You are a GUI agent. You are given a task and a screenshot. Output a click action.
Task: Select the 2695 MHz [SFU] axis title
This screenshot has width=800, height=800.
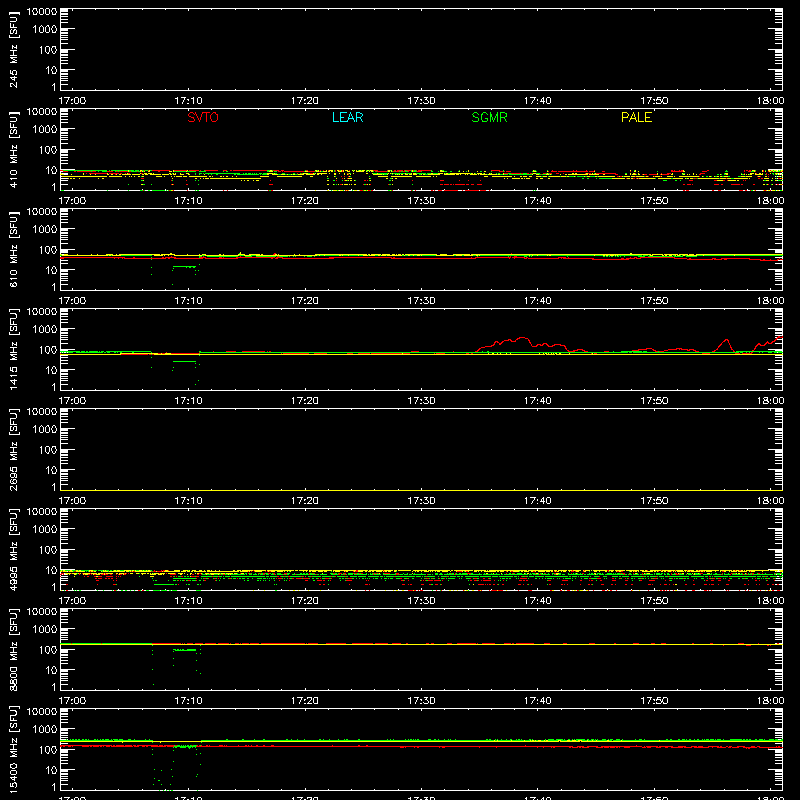pyautogui.click(x=13, y=449)
